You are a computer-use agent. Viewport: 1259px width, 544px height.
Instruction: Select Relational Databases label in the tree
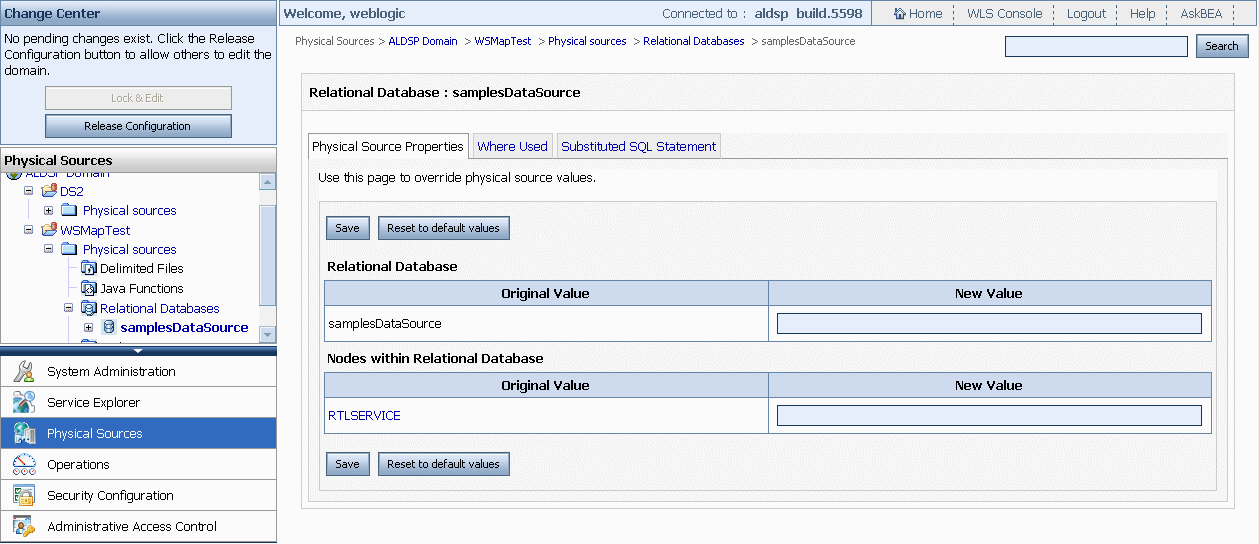point(160,308)
